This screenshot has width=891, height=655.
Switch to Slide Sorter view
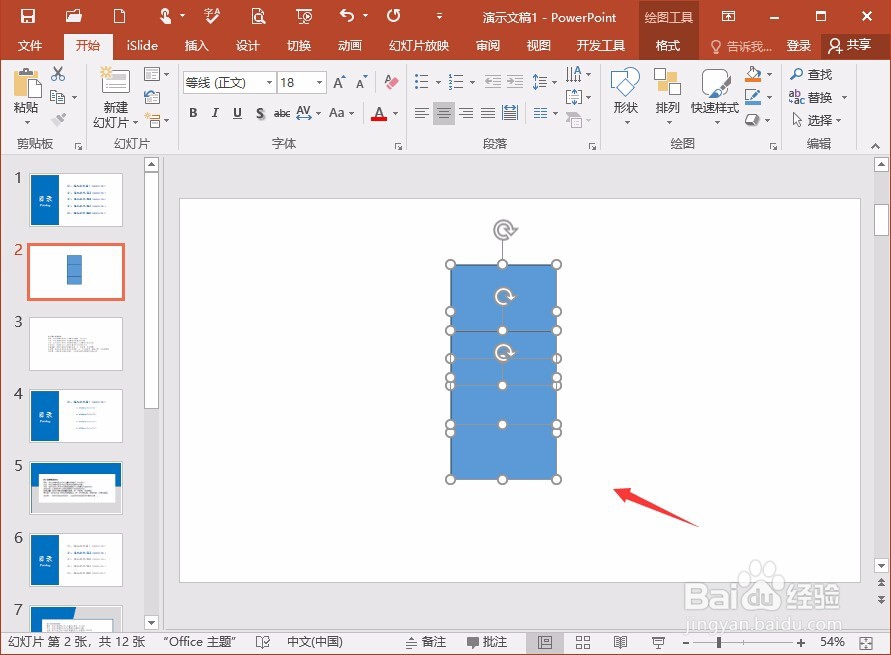pyautogui.click(x=582, y=643)
